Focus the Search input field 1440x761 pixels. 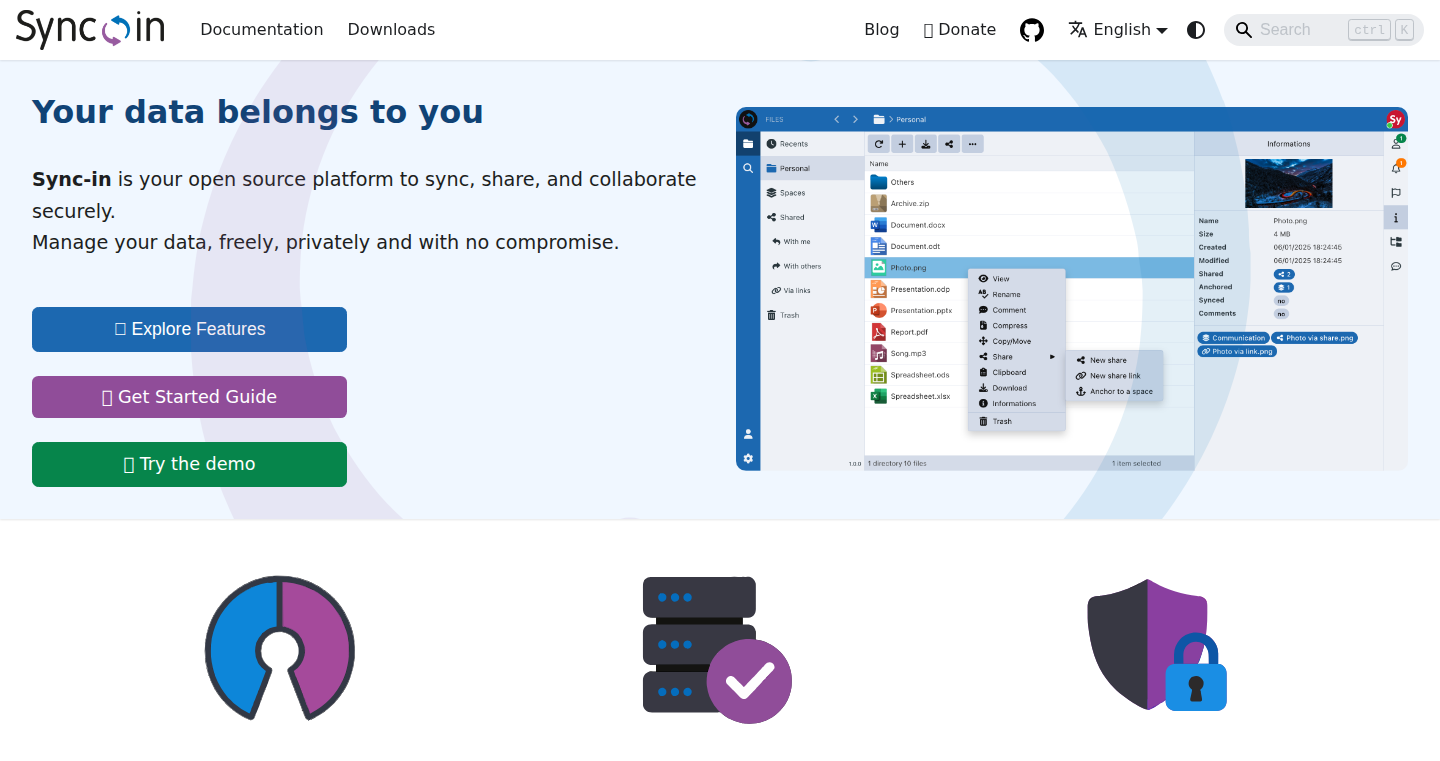[1324, 30]
